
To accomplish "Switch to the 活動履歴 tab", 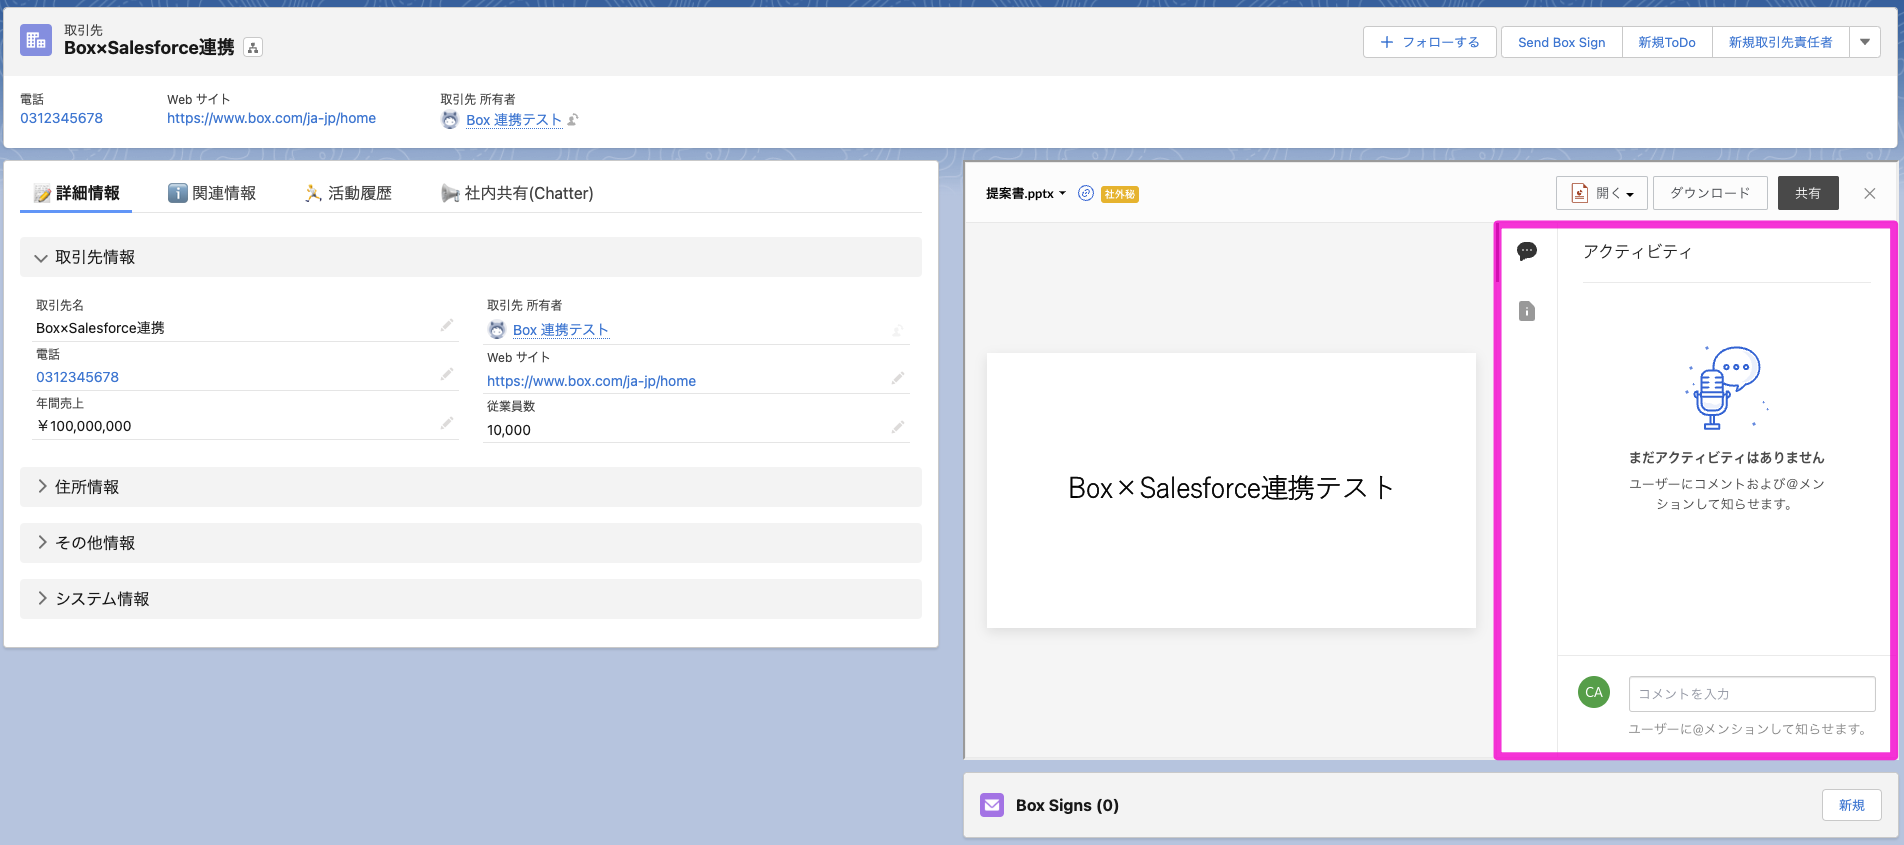I will (348, 193).
